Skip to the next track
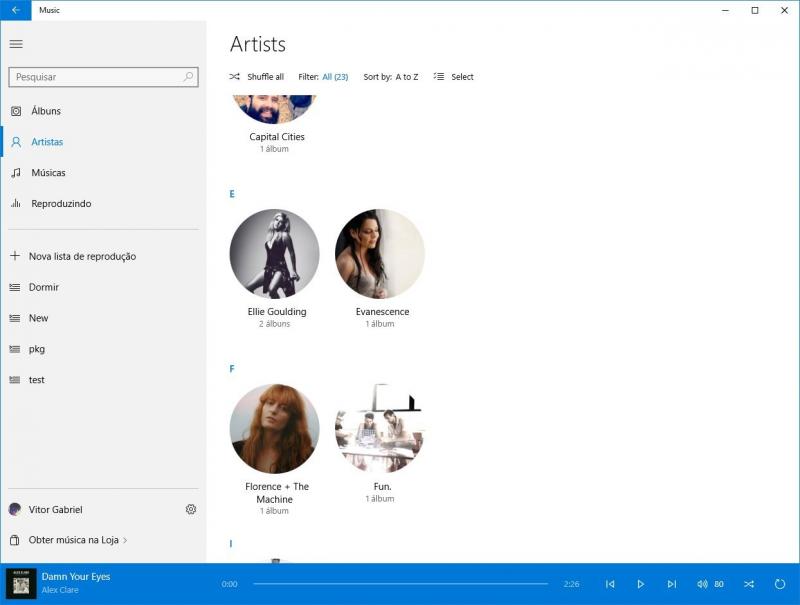The height and width of the screenshot is (605, 800). (671, 584)
